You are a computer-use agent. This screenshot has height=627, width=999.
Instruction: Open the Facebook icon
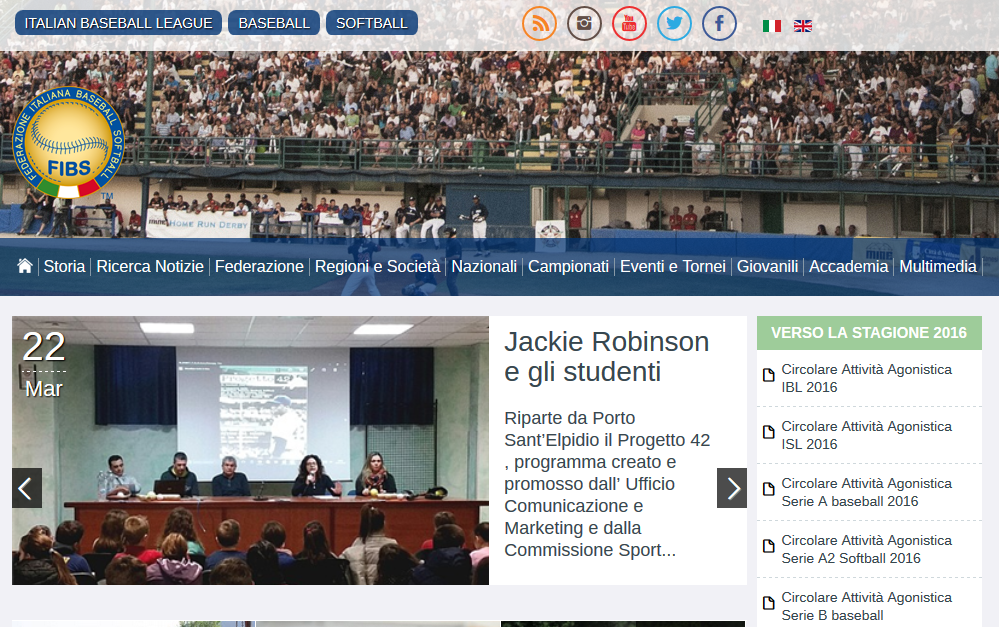point(719,24)
